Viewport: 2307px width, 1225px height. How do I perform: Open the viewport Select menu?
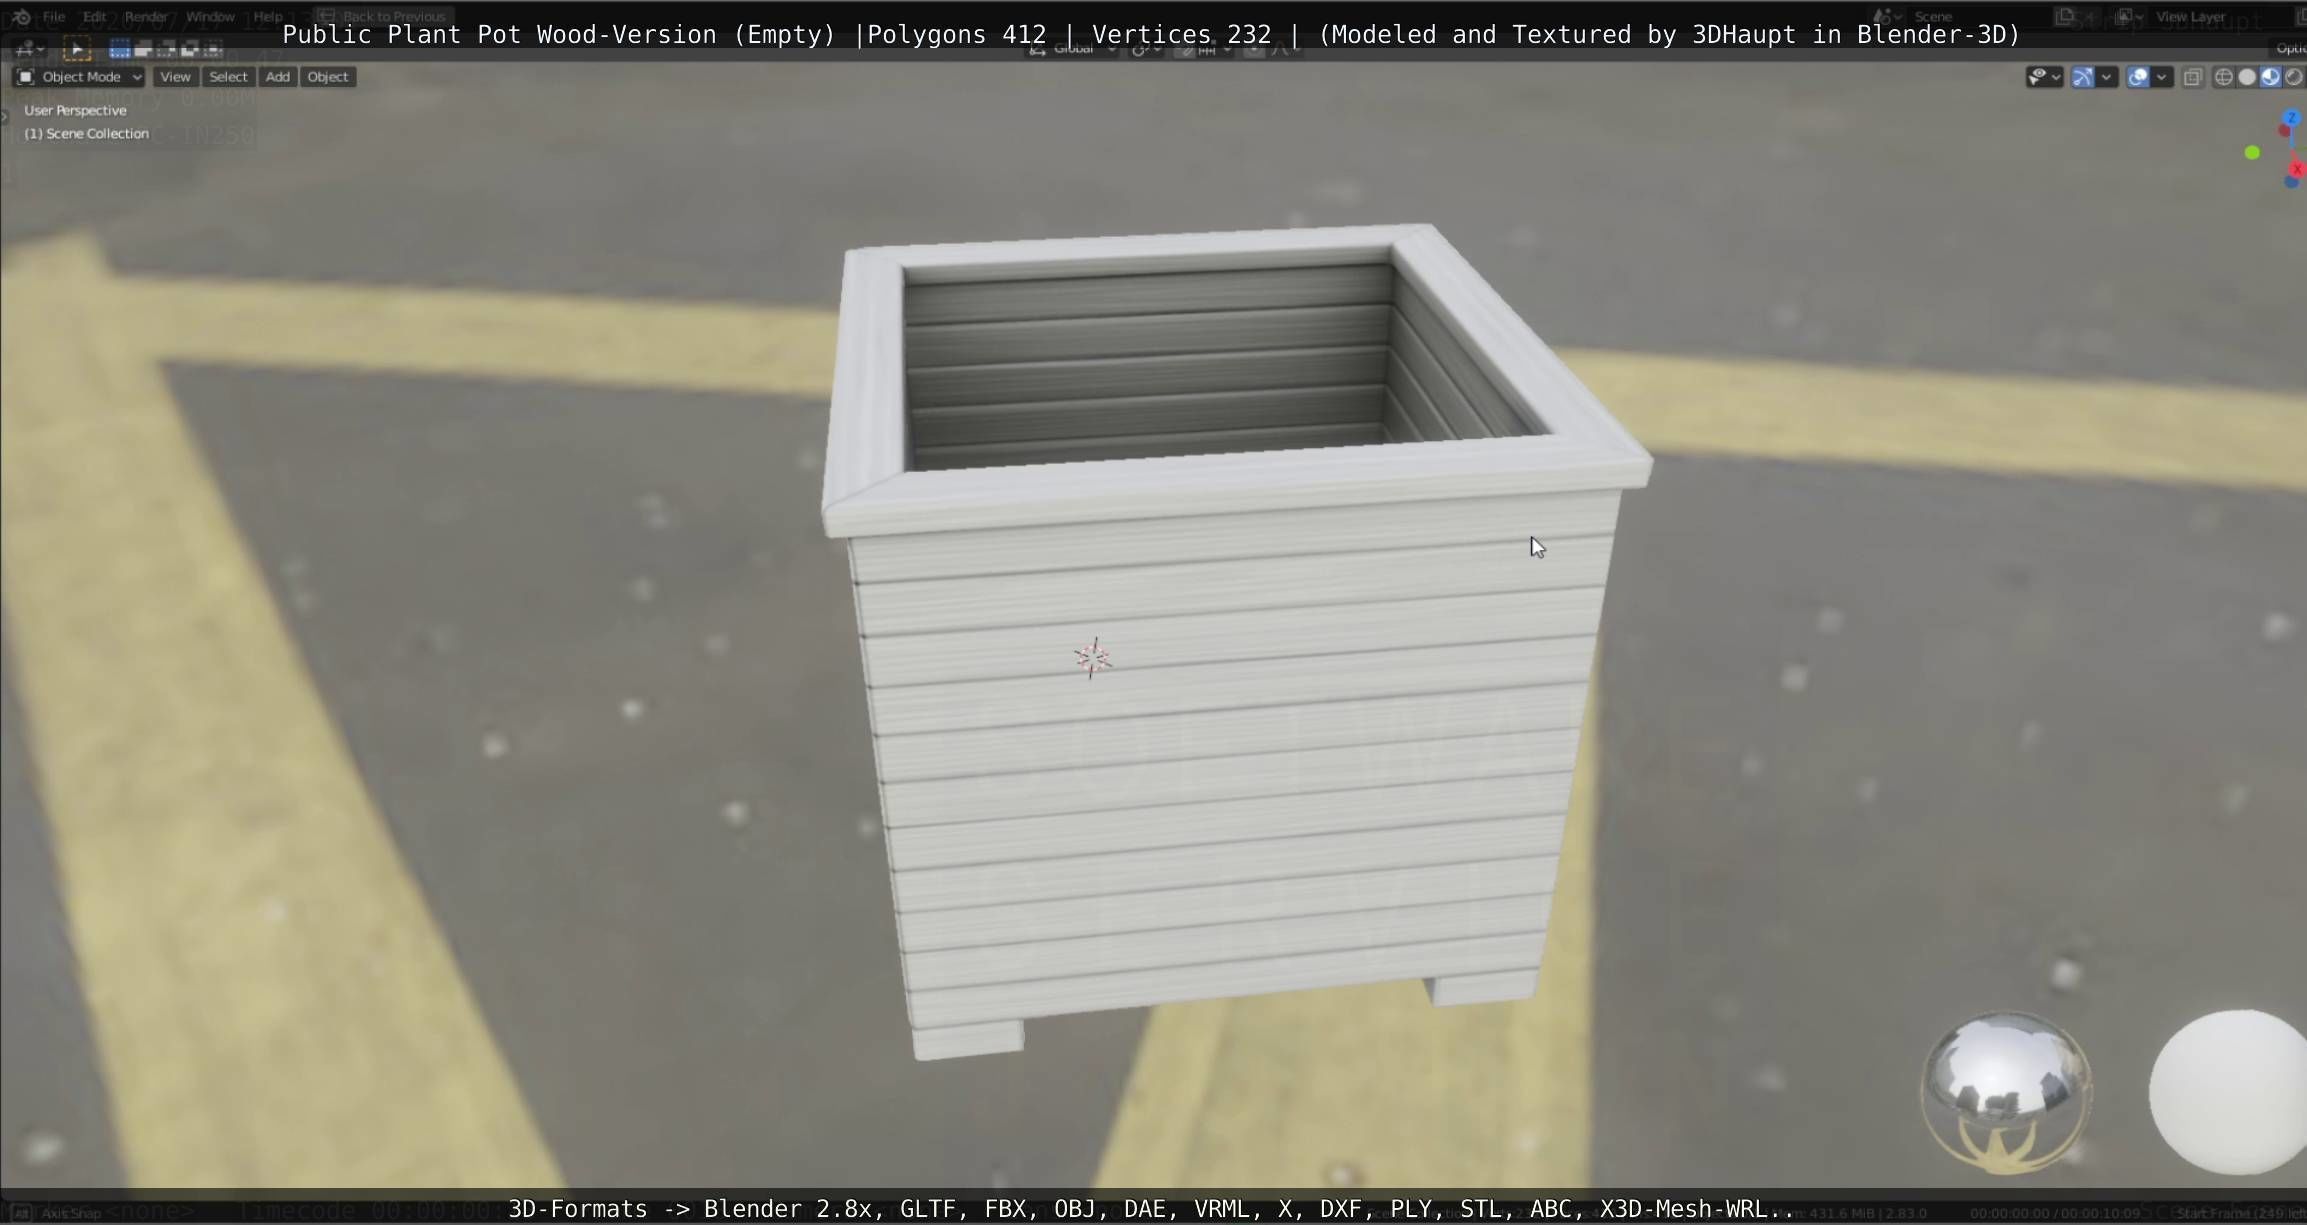228,77
